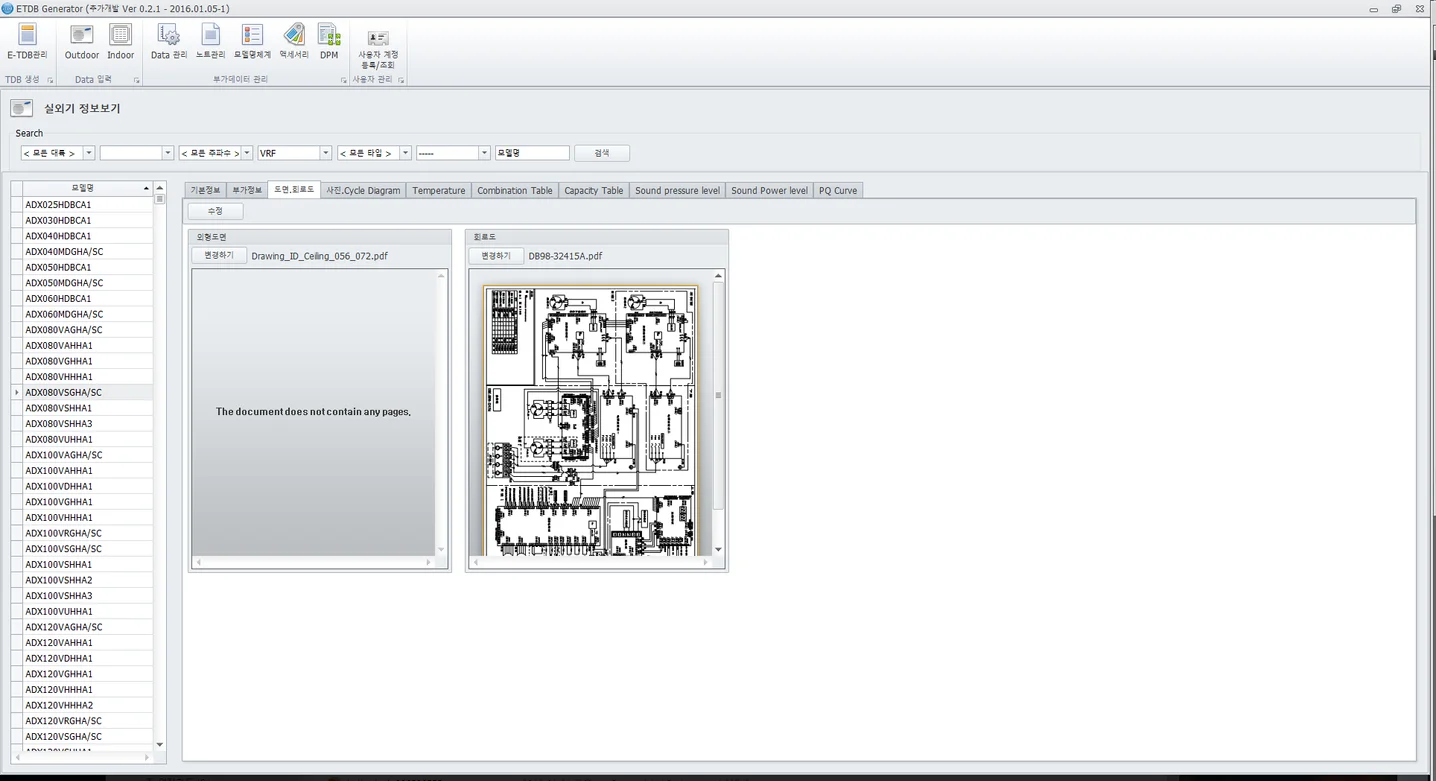Switch to the Sound Power level tab
The width and height of the screenshot is (1436, 781).
point(769,190)
